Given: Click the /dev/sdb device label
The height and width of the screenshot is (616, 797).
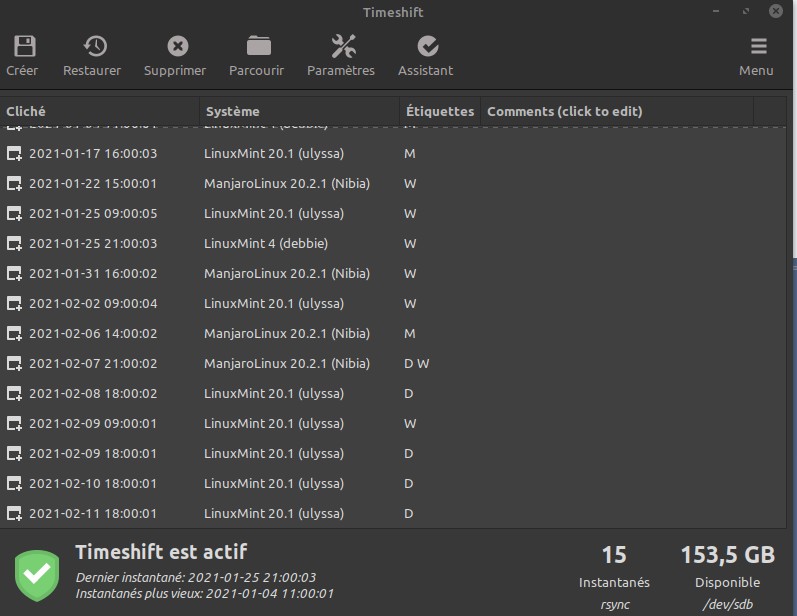Looking at the screenshot, I should tap(727, 604).
